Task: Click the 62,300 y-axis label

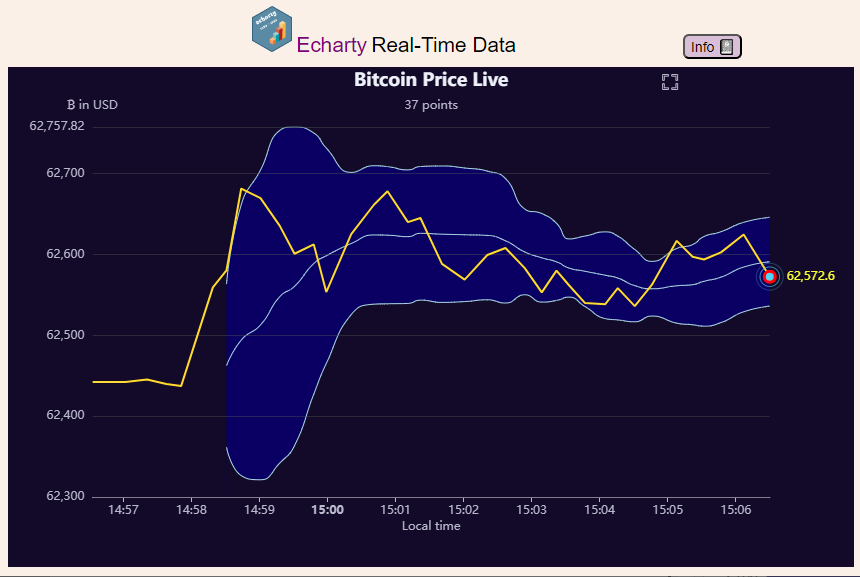Action: tap(65, 496)
